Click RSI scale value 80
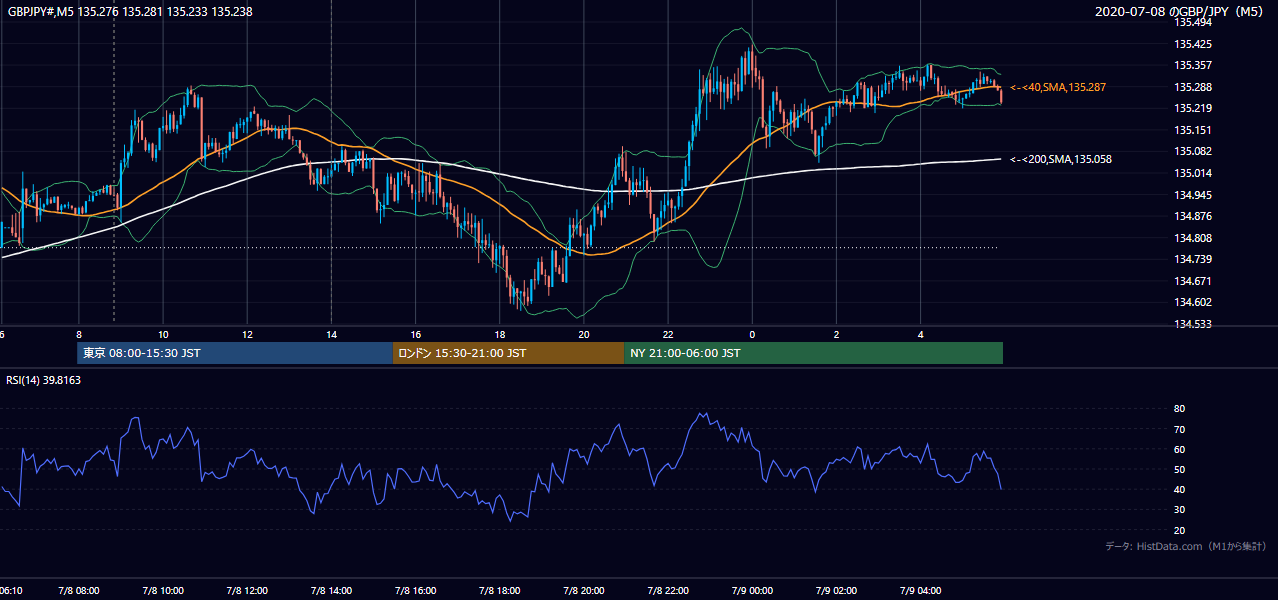Viewport: 1278px width, 600px height. click(x=1180, y=409)
